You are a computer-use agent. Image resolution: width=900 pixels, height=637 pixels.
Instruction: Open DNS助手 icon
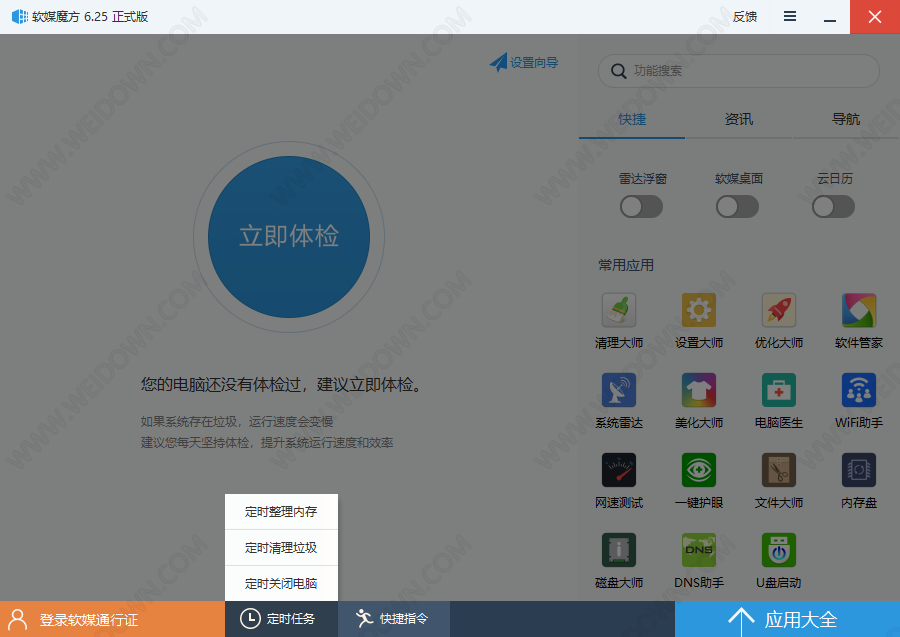699,550
